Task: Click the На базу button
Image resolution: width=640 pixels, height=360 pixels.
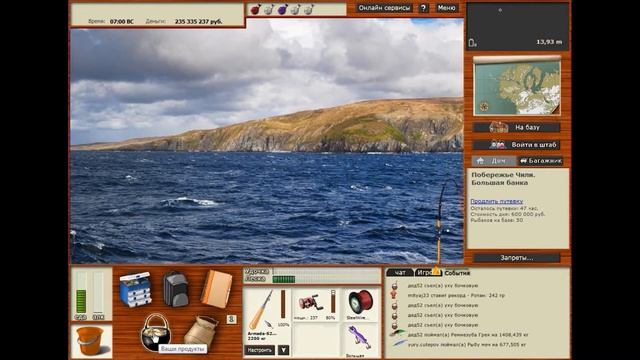Action: tap(516, 127)
